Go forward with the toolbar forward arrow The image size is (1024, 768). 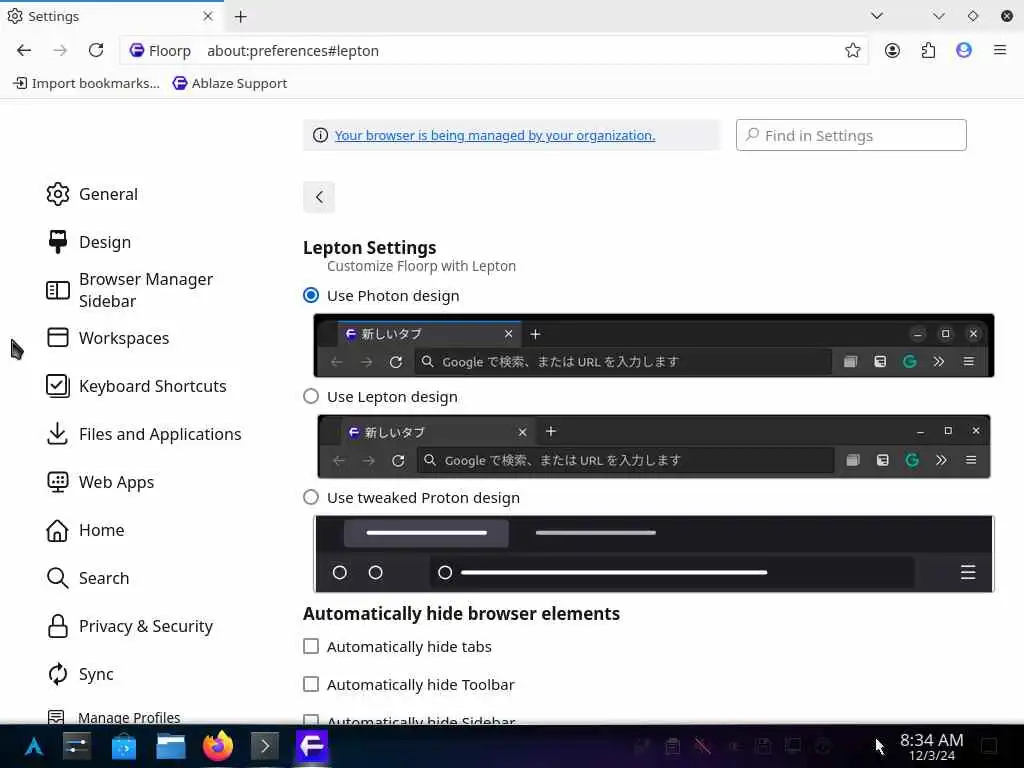60,50
